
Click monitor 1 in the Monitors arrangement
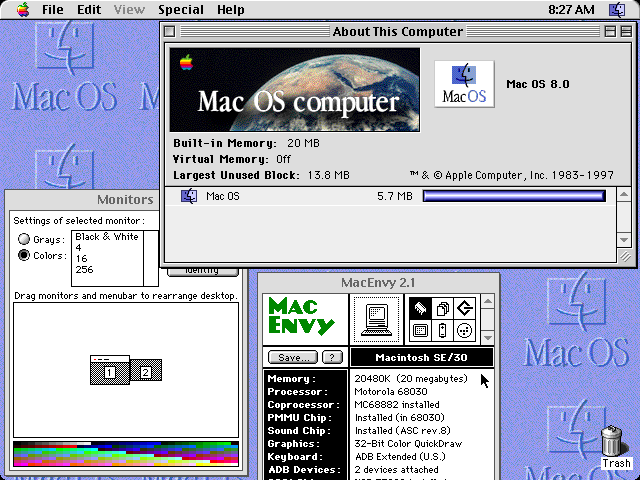click(x=110, y=370)
